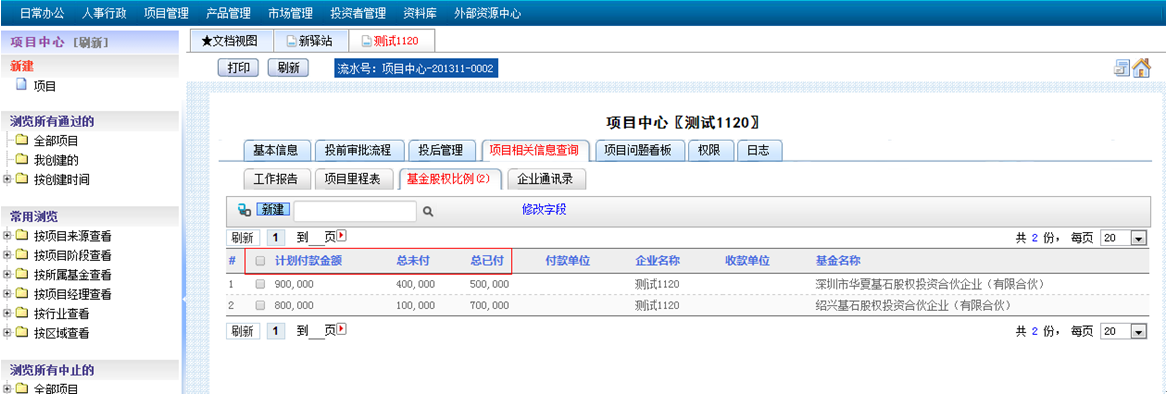The width and height of the screenshot is (1167, 399).
Task: Click the folder icon of 按创建时间
Action: [22, 179]
